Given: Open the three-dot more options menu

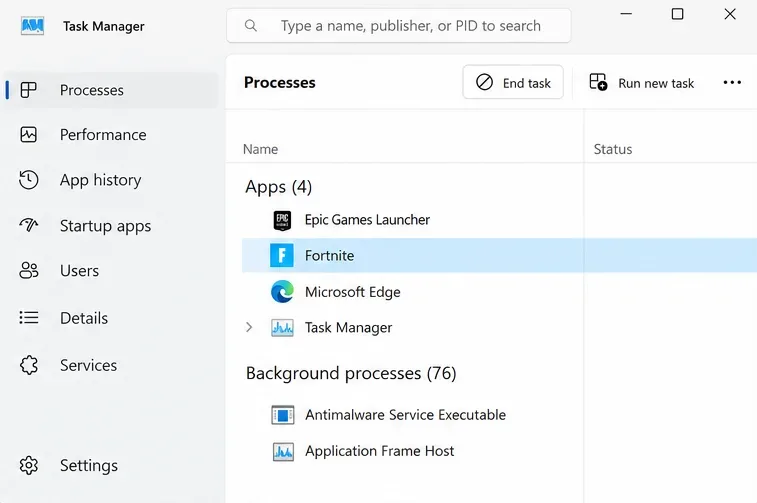Looking at the screenshot, I should pos(732,83).
